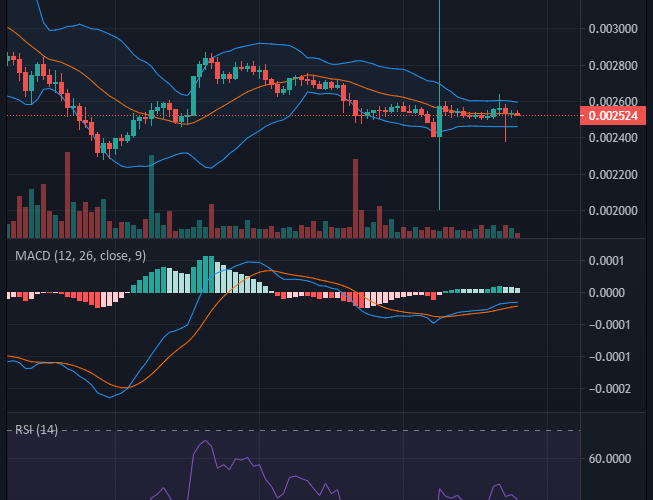Click the 0.002000 price axis label
Image resolution: width=653 pixels, height=500 pixels.
point(614,211)
